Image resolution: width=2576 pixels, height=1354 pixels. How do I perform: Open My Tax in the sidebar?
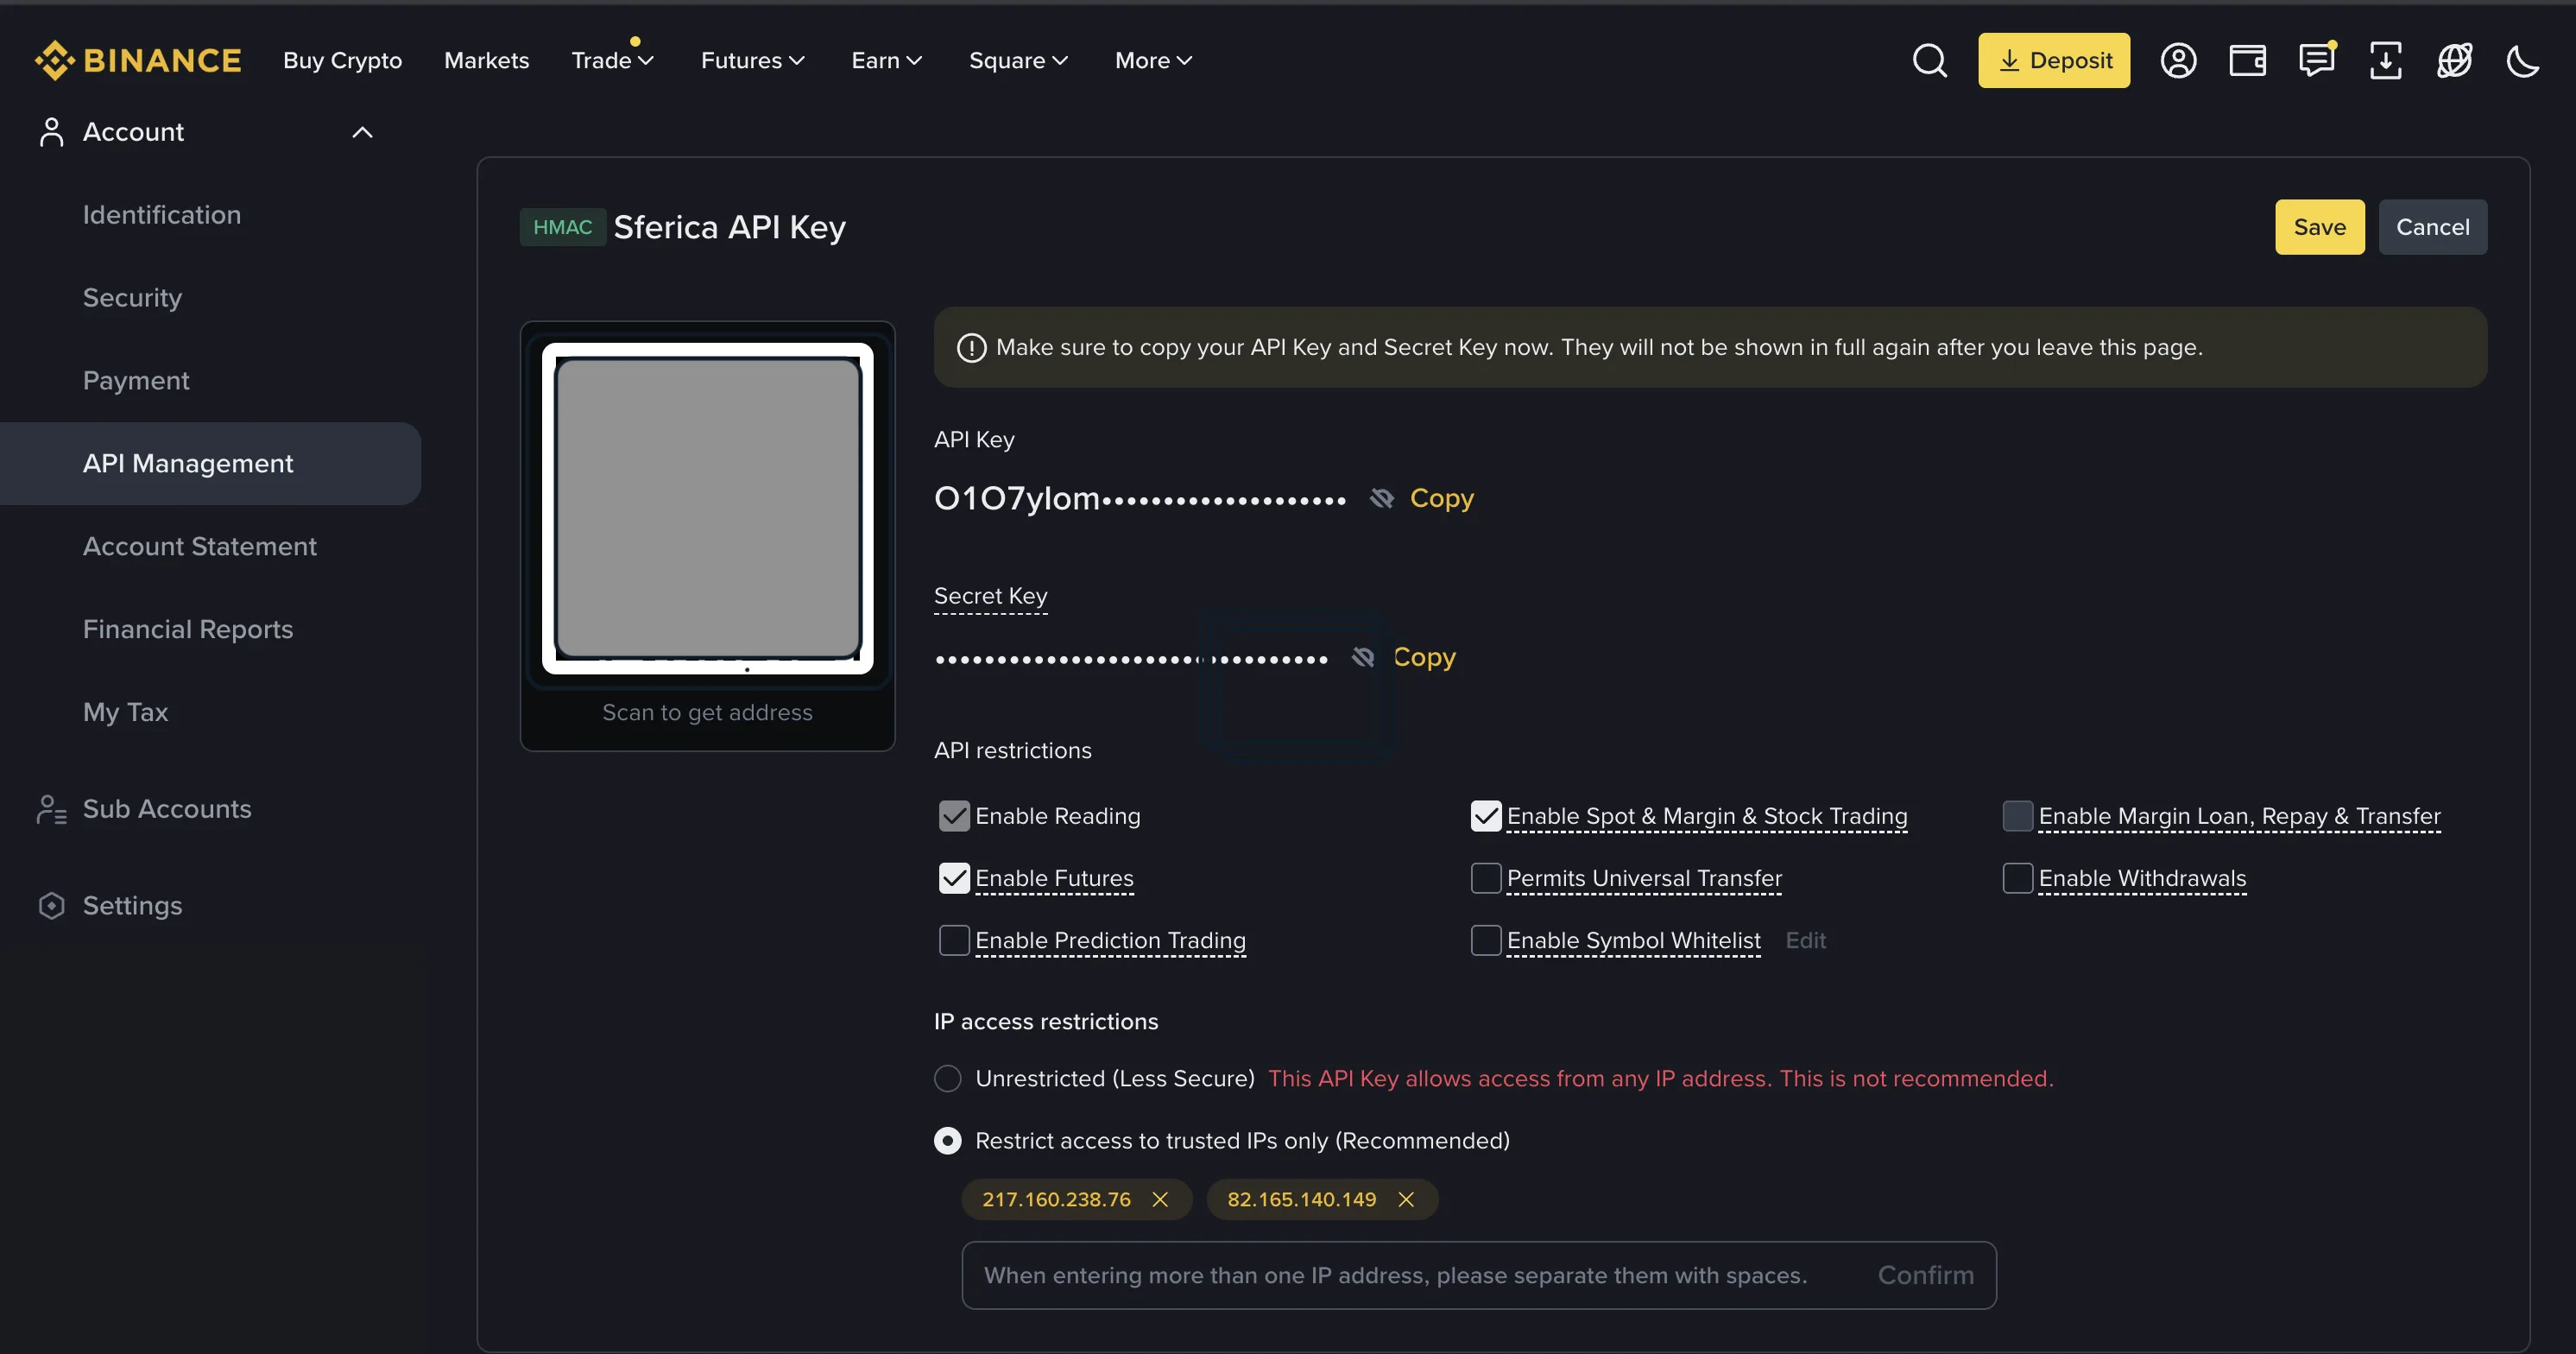(x=125, y=713)
